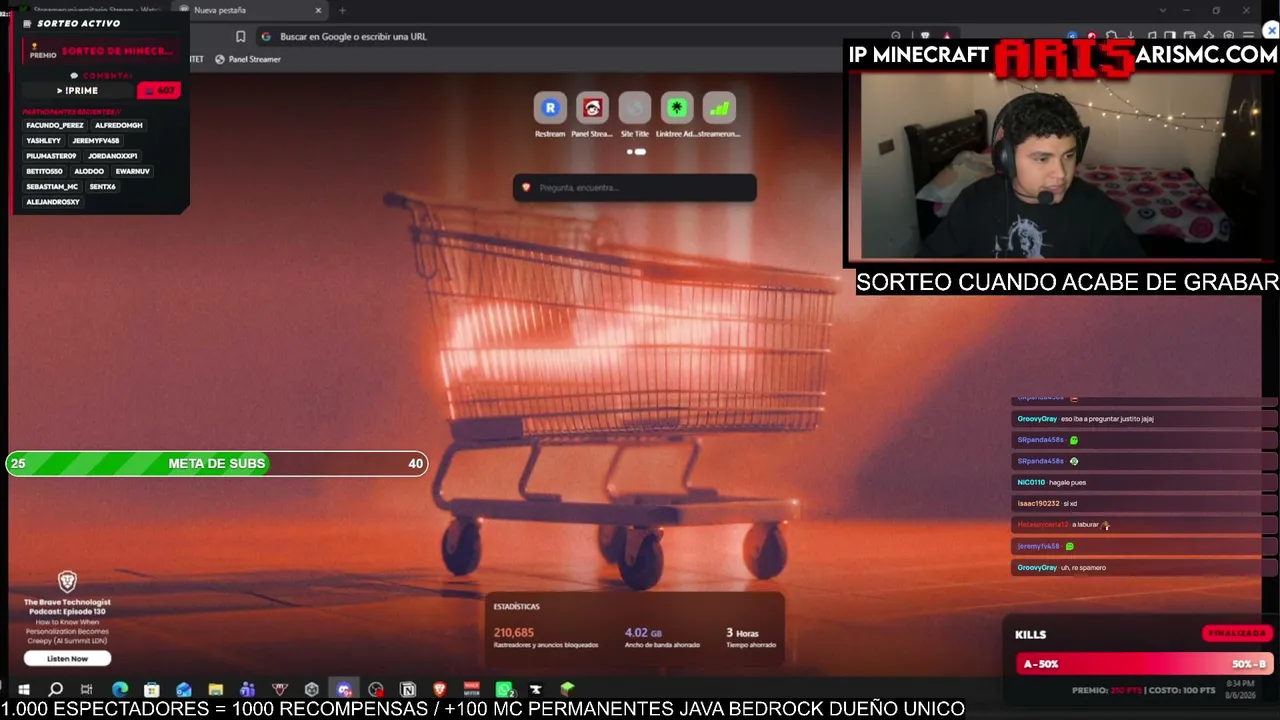Click the META DE SUBS progress bar

217,463
